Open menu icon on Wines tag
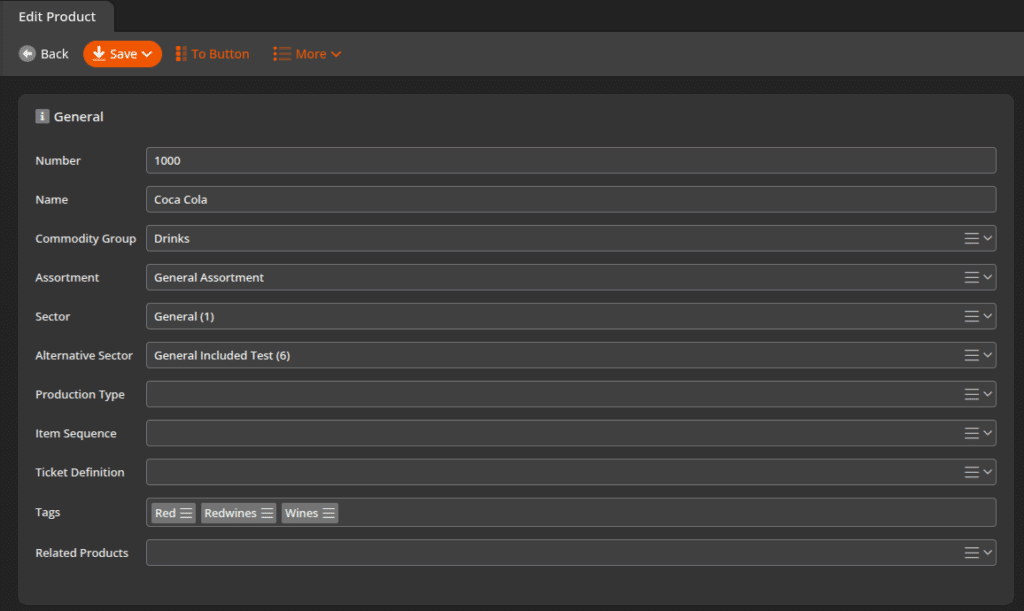This screenshot has height=611, width=1024. 328,513
